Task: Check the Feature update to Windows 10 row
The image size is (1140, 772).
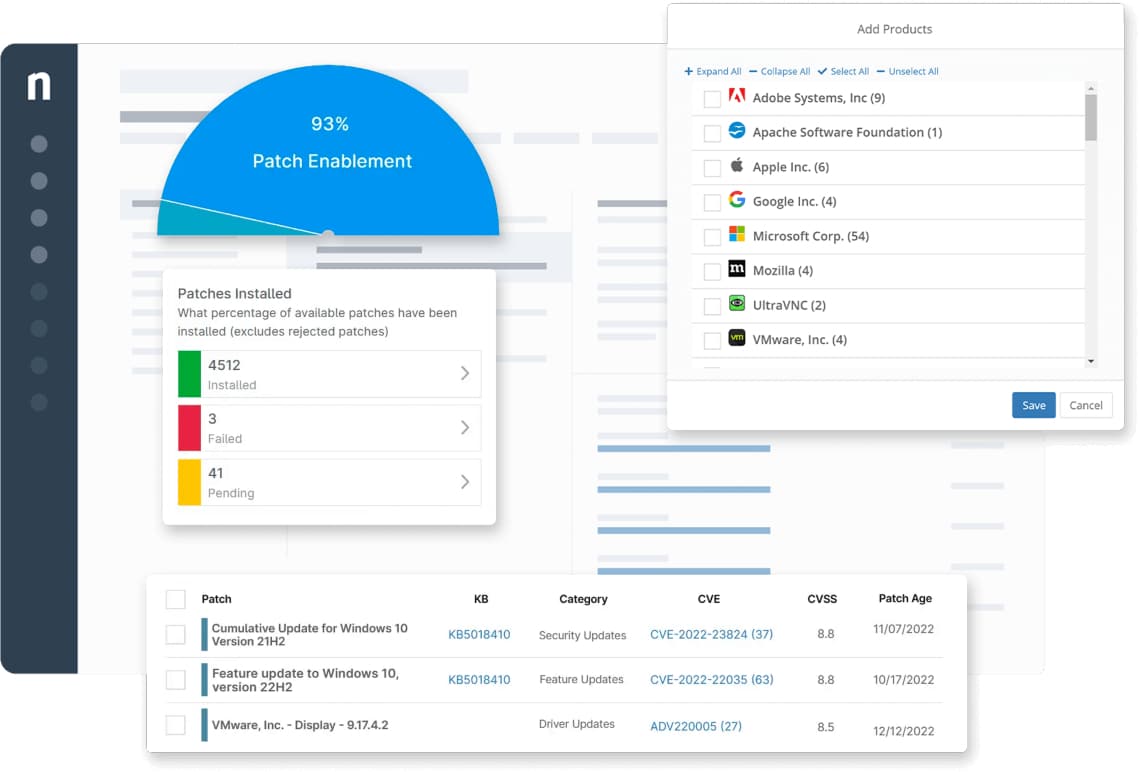Action: (176, 680)
